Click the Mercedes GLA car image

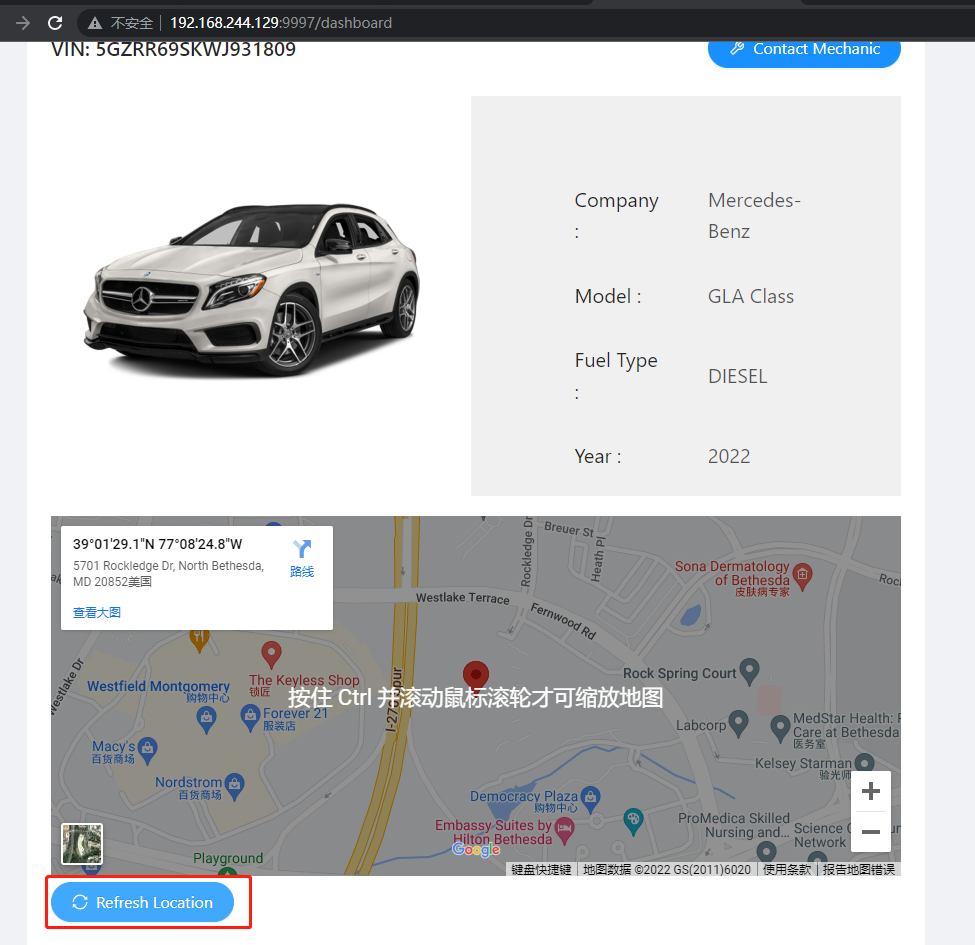point(252,290)
